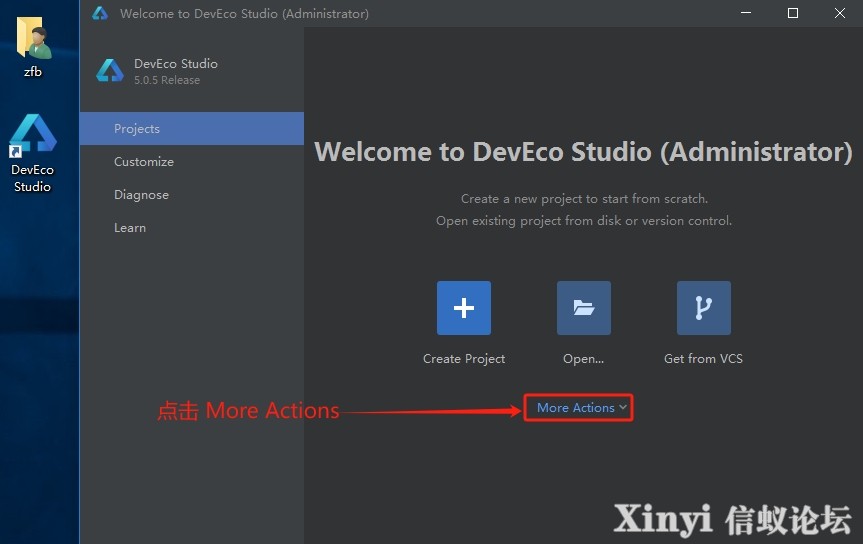The width and height of the screenshot is (863, 544).
Task: Open the Diagnose tab
Action: click(x=192, y=194)
